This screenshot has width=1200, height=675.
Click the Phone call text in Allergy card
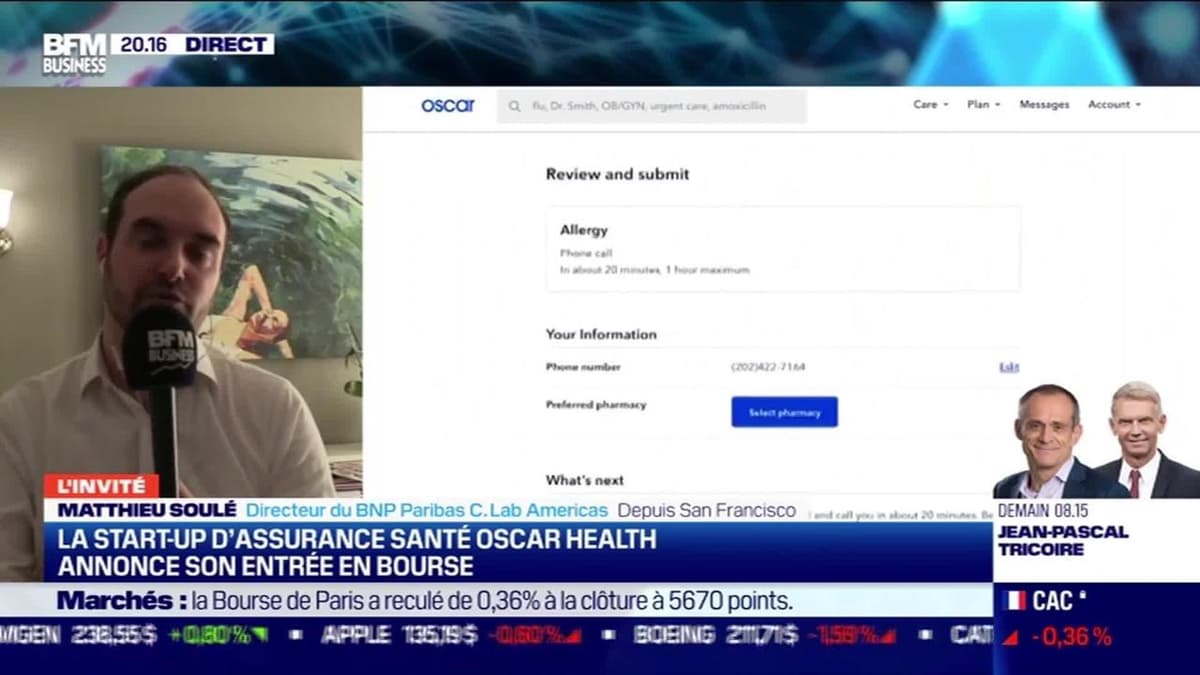pos(586,253)
